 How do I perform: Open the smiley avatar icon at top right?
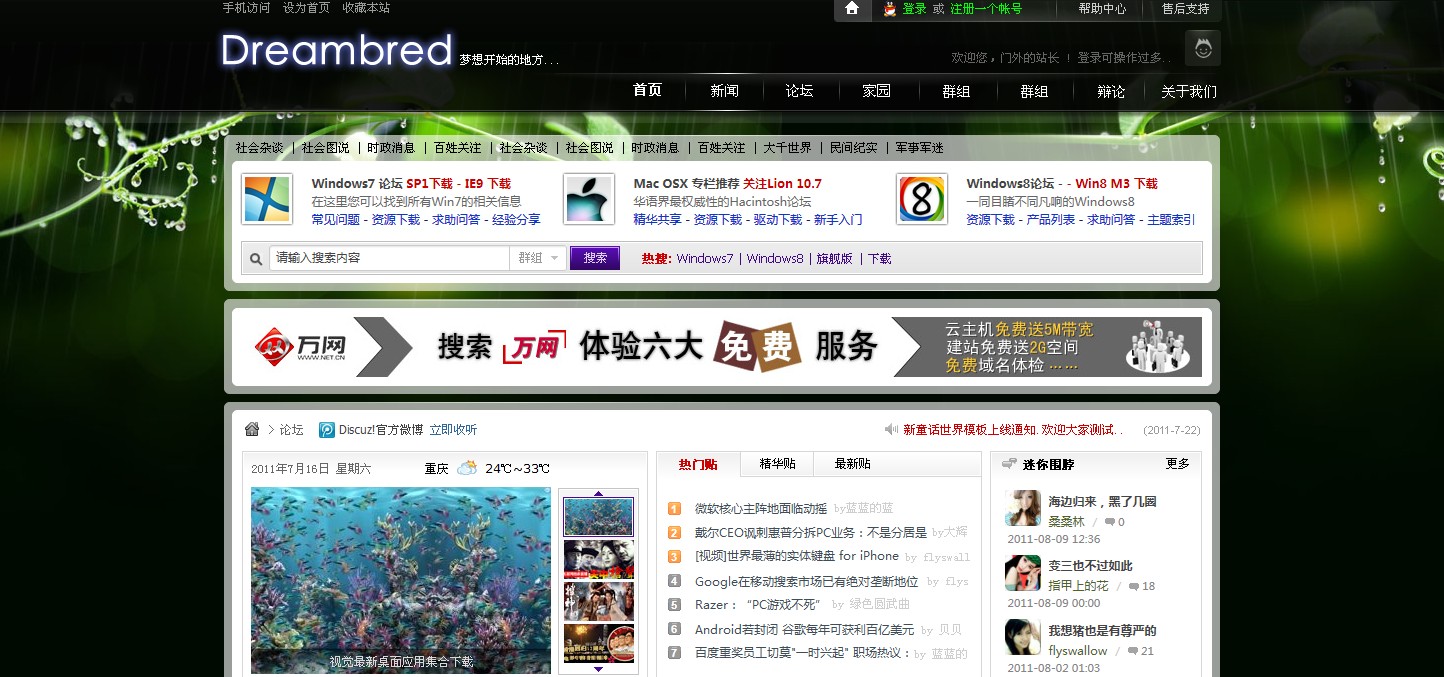[1203, 48]
